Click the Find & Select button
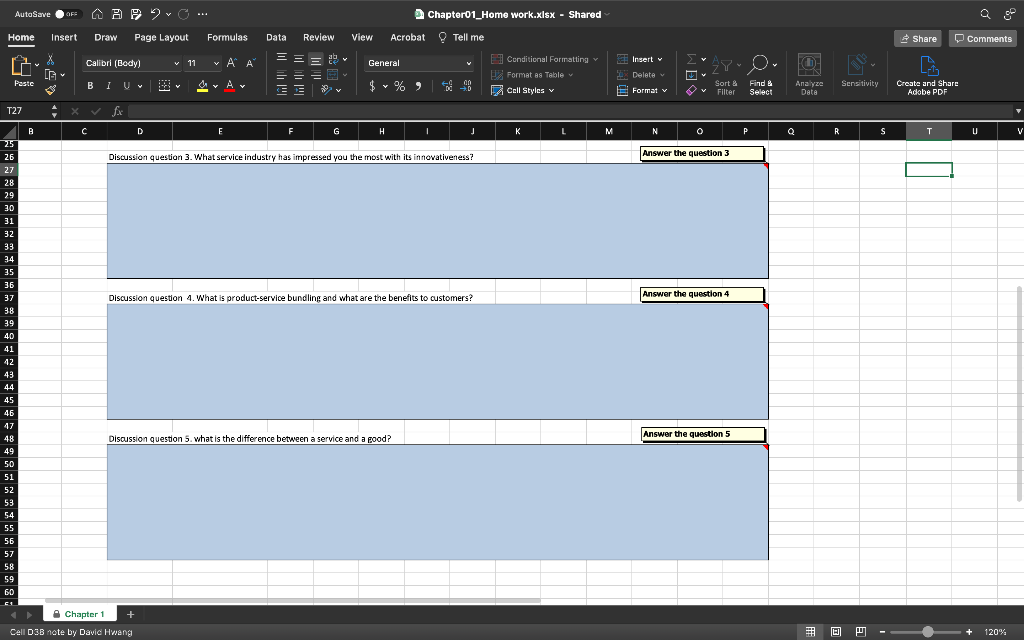Image resolution: width=1024 pixels, height=640 pixels. pyautogui.click(x=761, y=74)
